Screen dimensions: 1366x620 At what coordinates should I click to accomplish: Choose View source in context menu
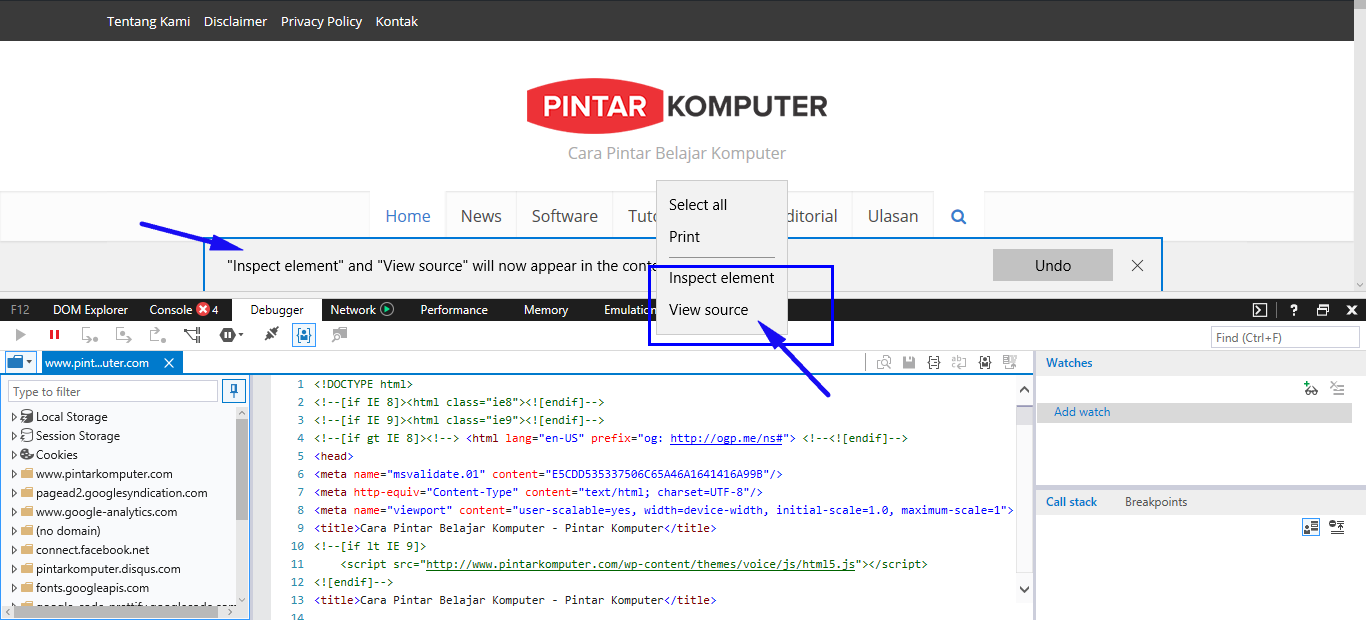709,310
